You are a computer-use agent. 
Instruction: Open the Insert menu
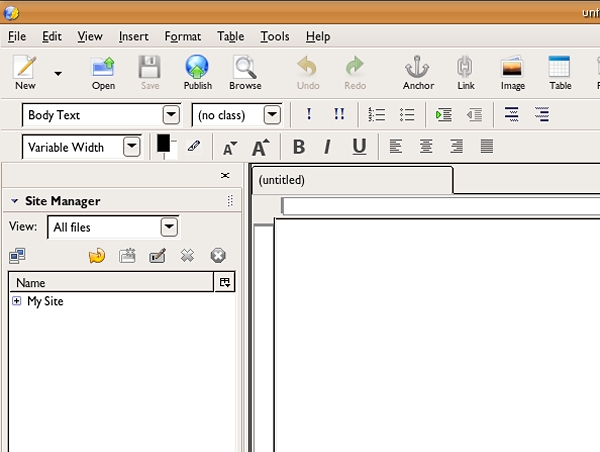[133, 37]
